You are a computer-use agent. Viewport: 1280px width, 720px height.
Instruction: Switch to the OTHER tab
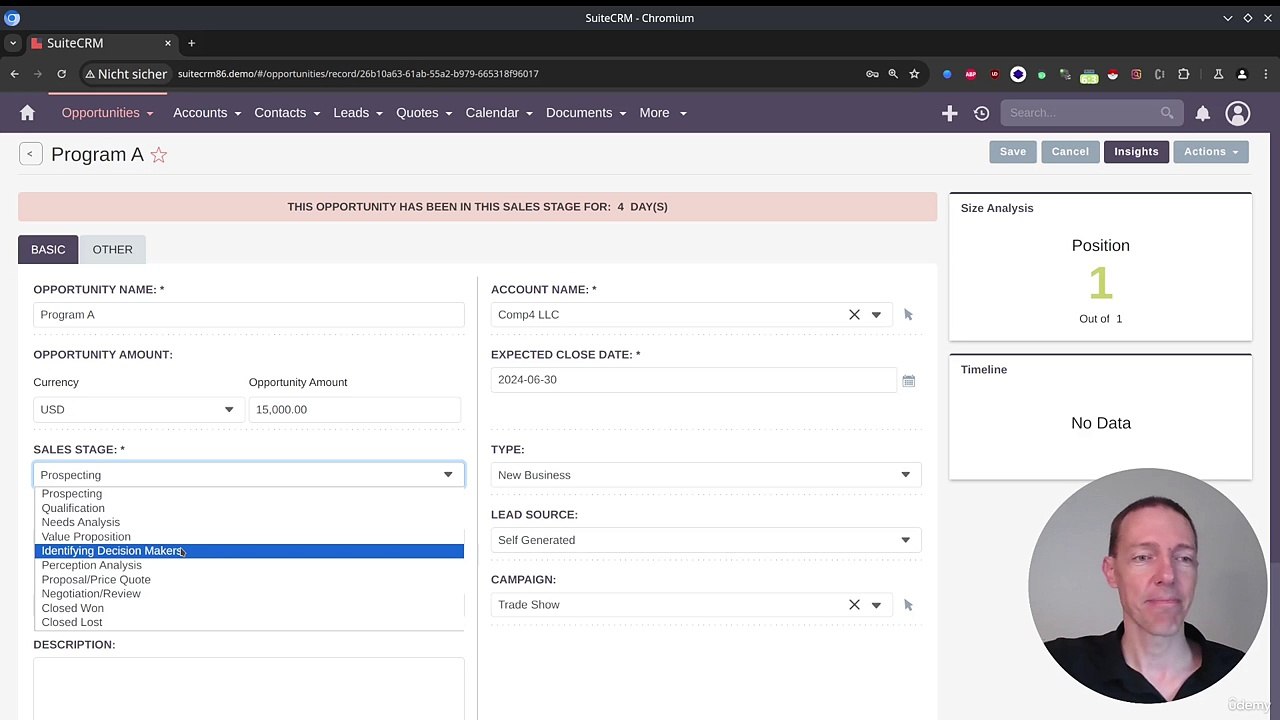112,250
